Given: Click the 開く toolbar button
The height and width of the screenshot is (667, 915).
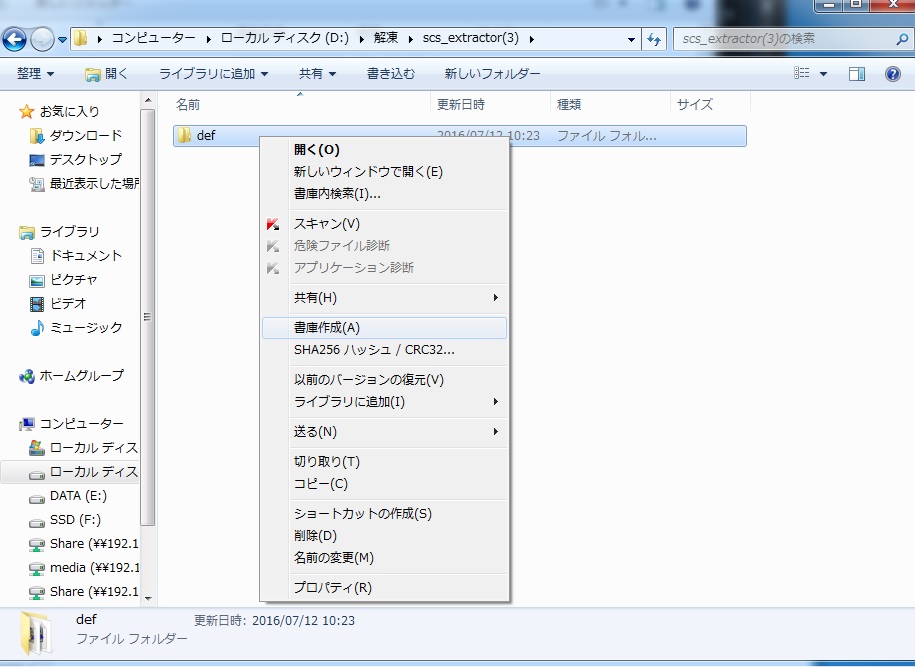Looking at the screenshot, I should tap(106, 74).
